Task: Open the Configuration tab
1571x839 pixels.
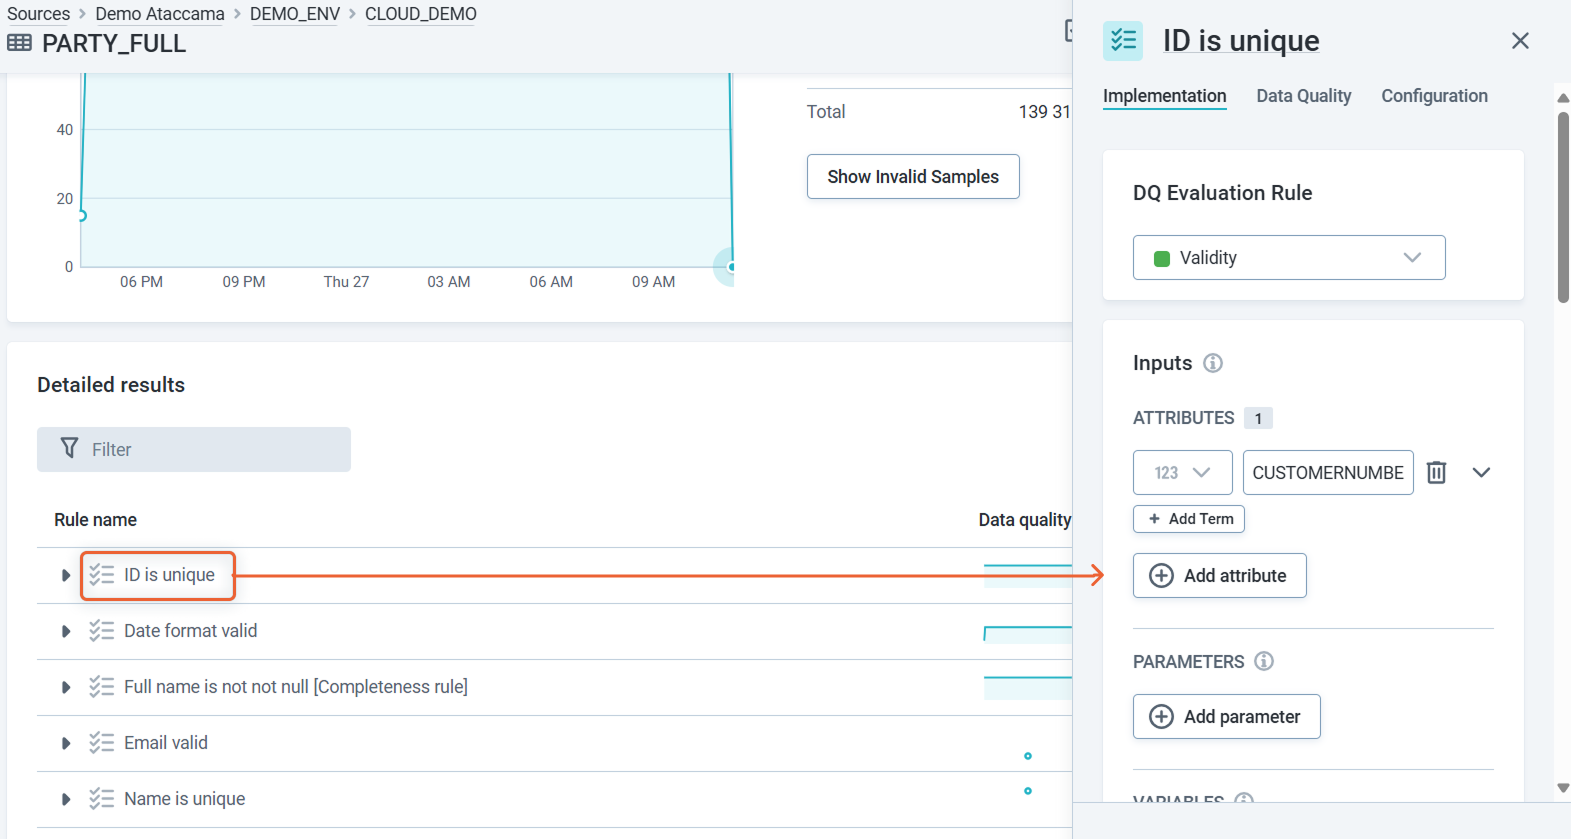Action: 1434,96
